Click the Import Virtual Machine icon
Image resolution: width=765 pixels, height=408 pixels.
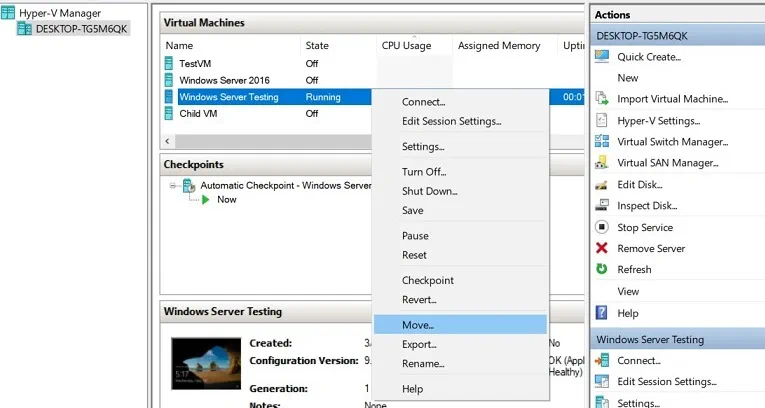(602, 99)
